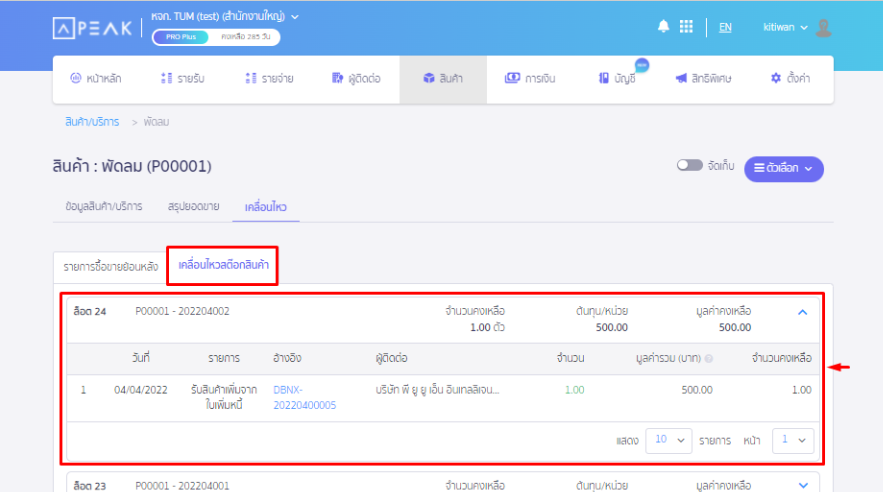Expand the ล็อต 23 section

pyautogui.click(x=803, y=485)
